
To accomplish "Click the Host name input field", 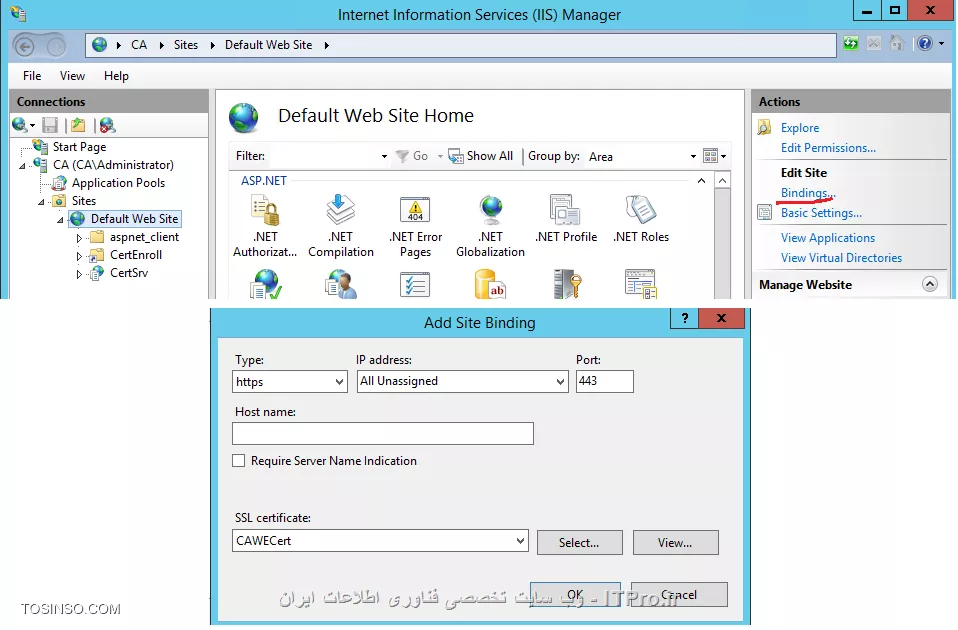I will click(382, 433).
